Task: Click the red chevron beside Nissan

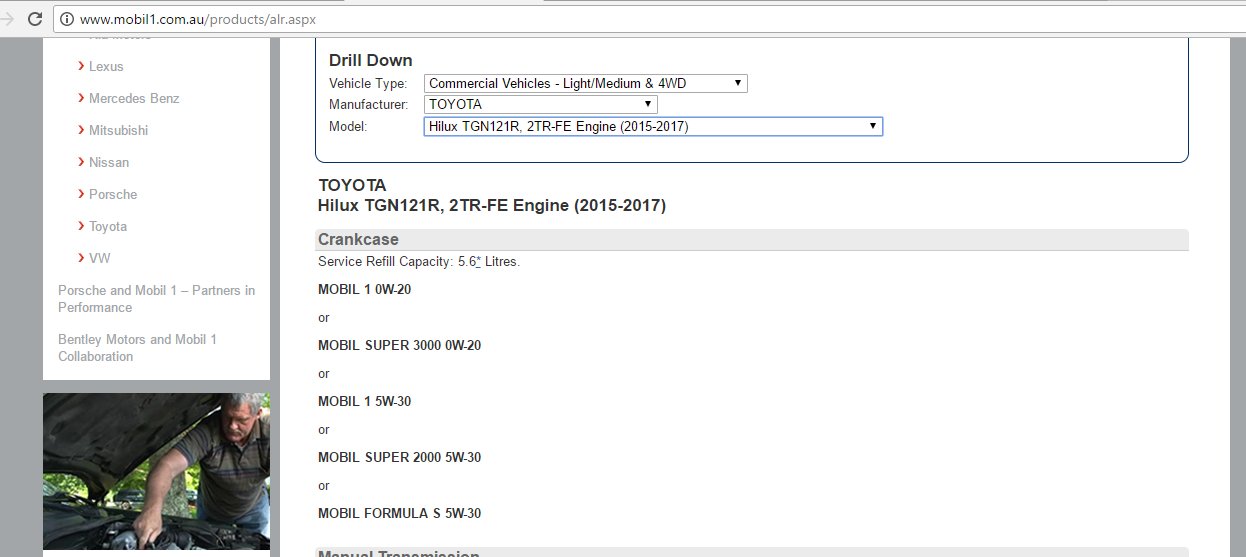Action: point(80,162)
